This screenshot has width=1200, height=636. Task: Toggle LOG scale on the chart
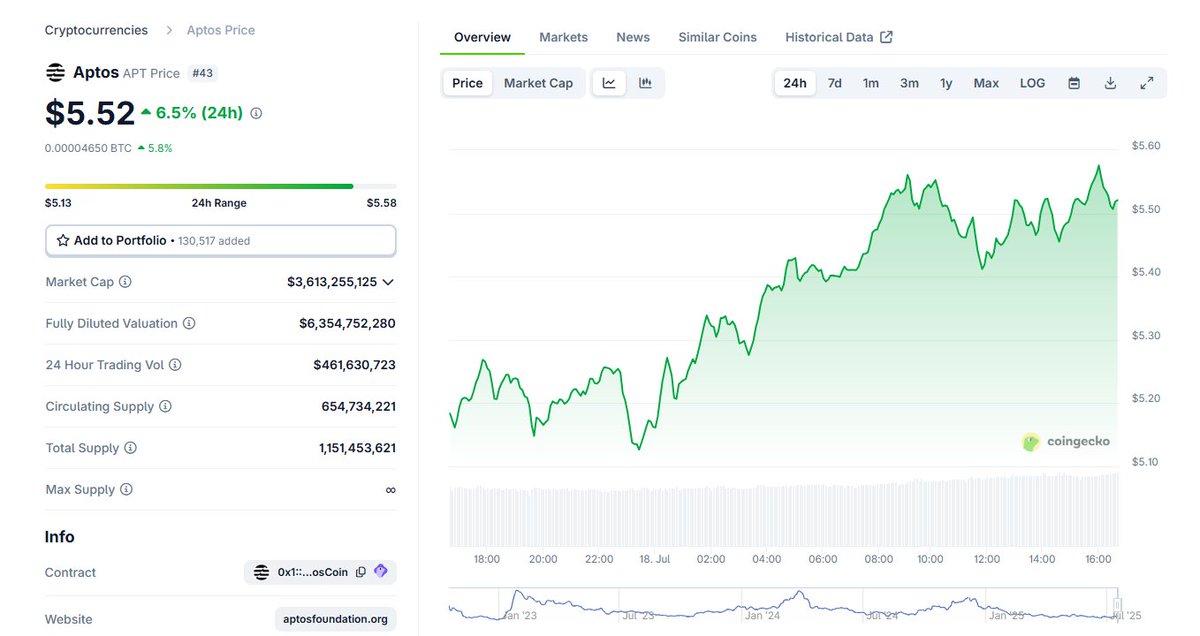(1032, 83)
